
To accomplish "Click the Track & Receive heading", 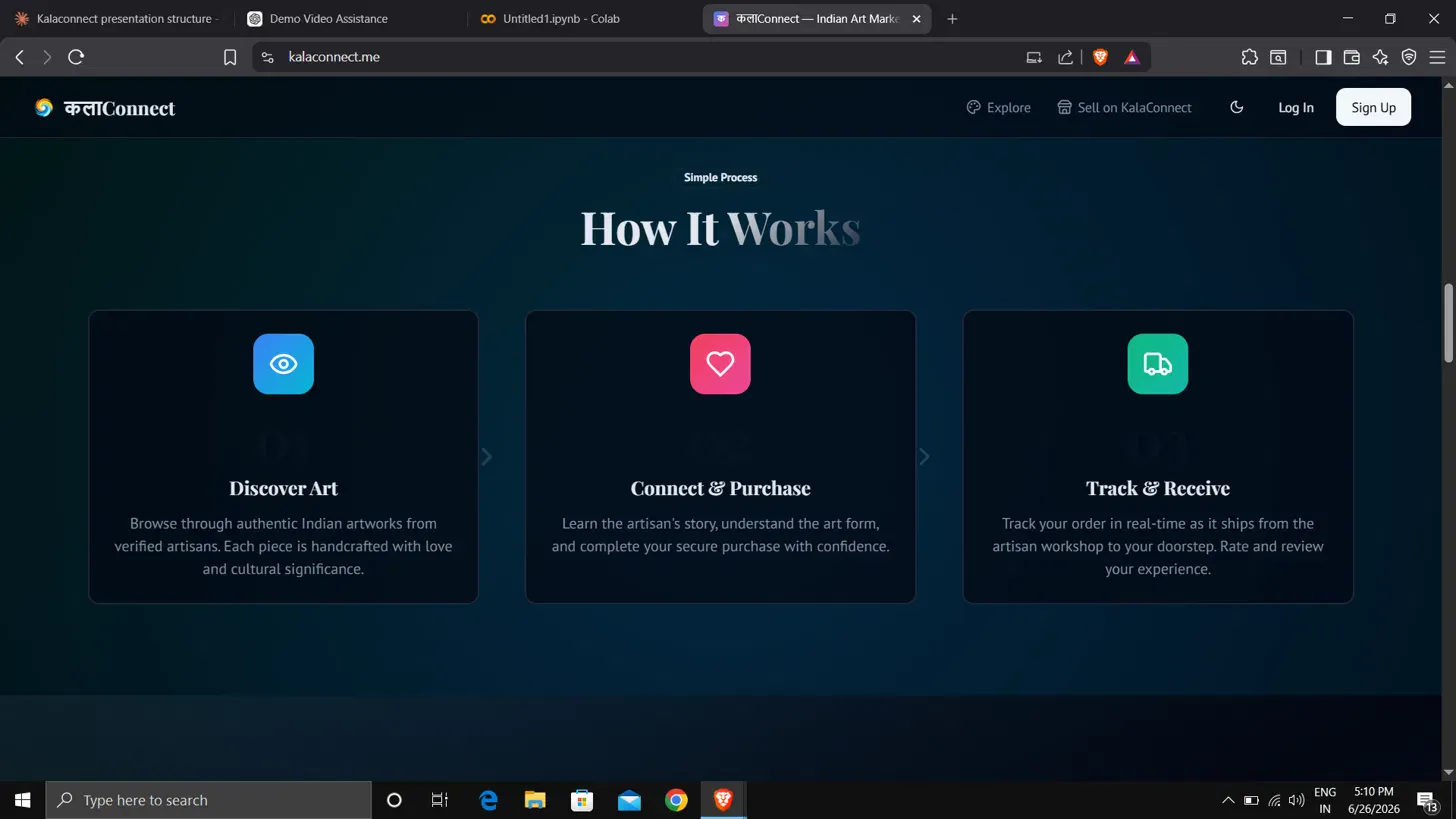I will pos(1158,488).
